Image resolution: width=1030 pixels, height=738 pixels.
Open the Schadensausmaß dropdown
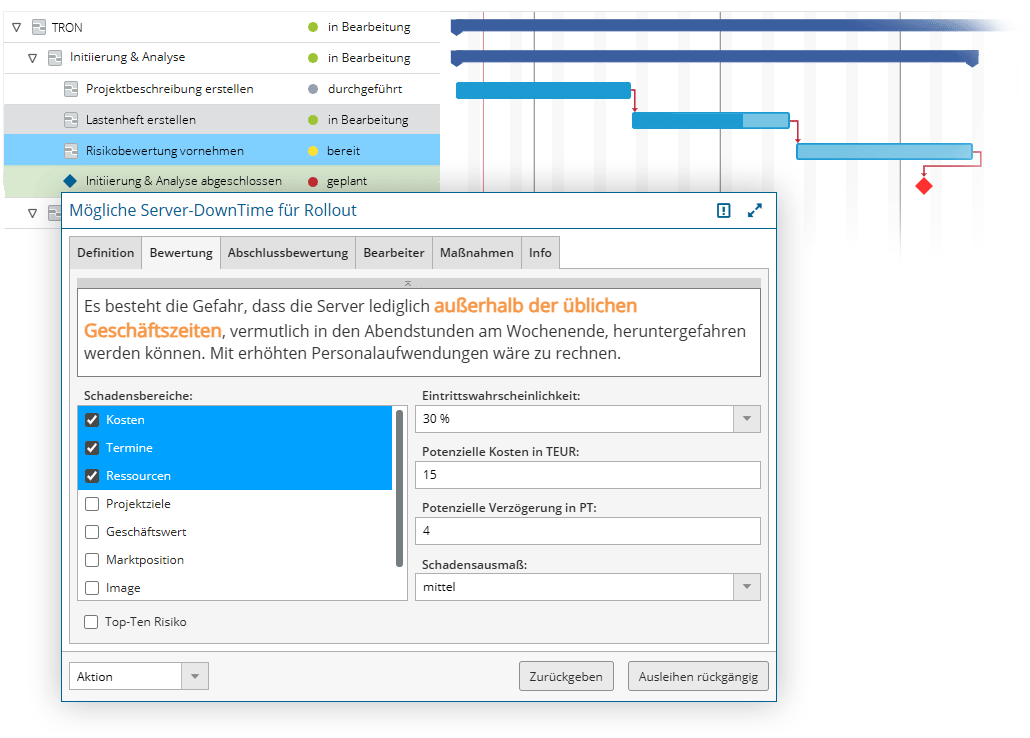(746, 587)
